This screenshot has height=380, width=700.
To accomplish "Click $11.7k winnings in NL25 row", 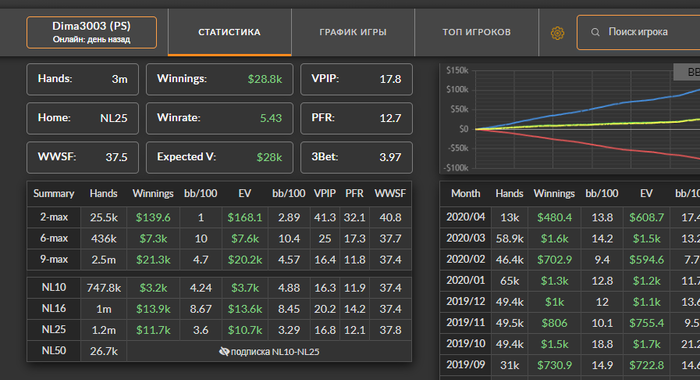I will [153, 330].
